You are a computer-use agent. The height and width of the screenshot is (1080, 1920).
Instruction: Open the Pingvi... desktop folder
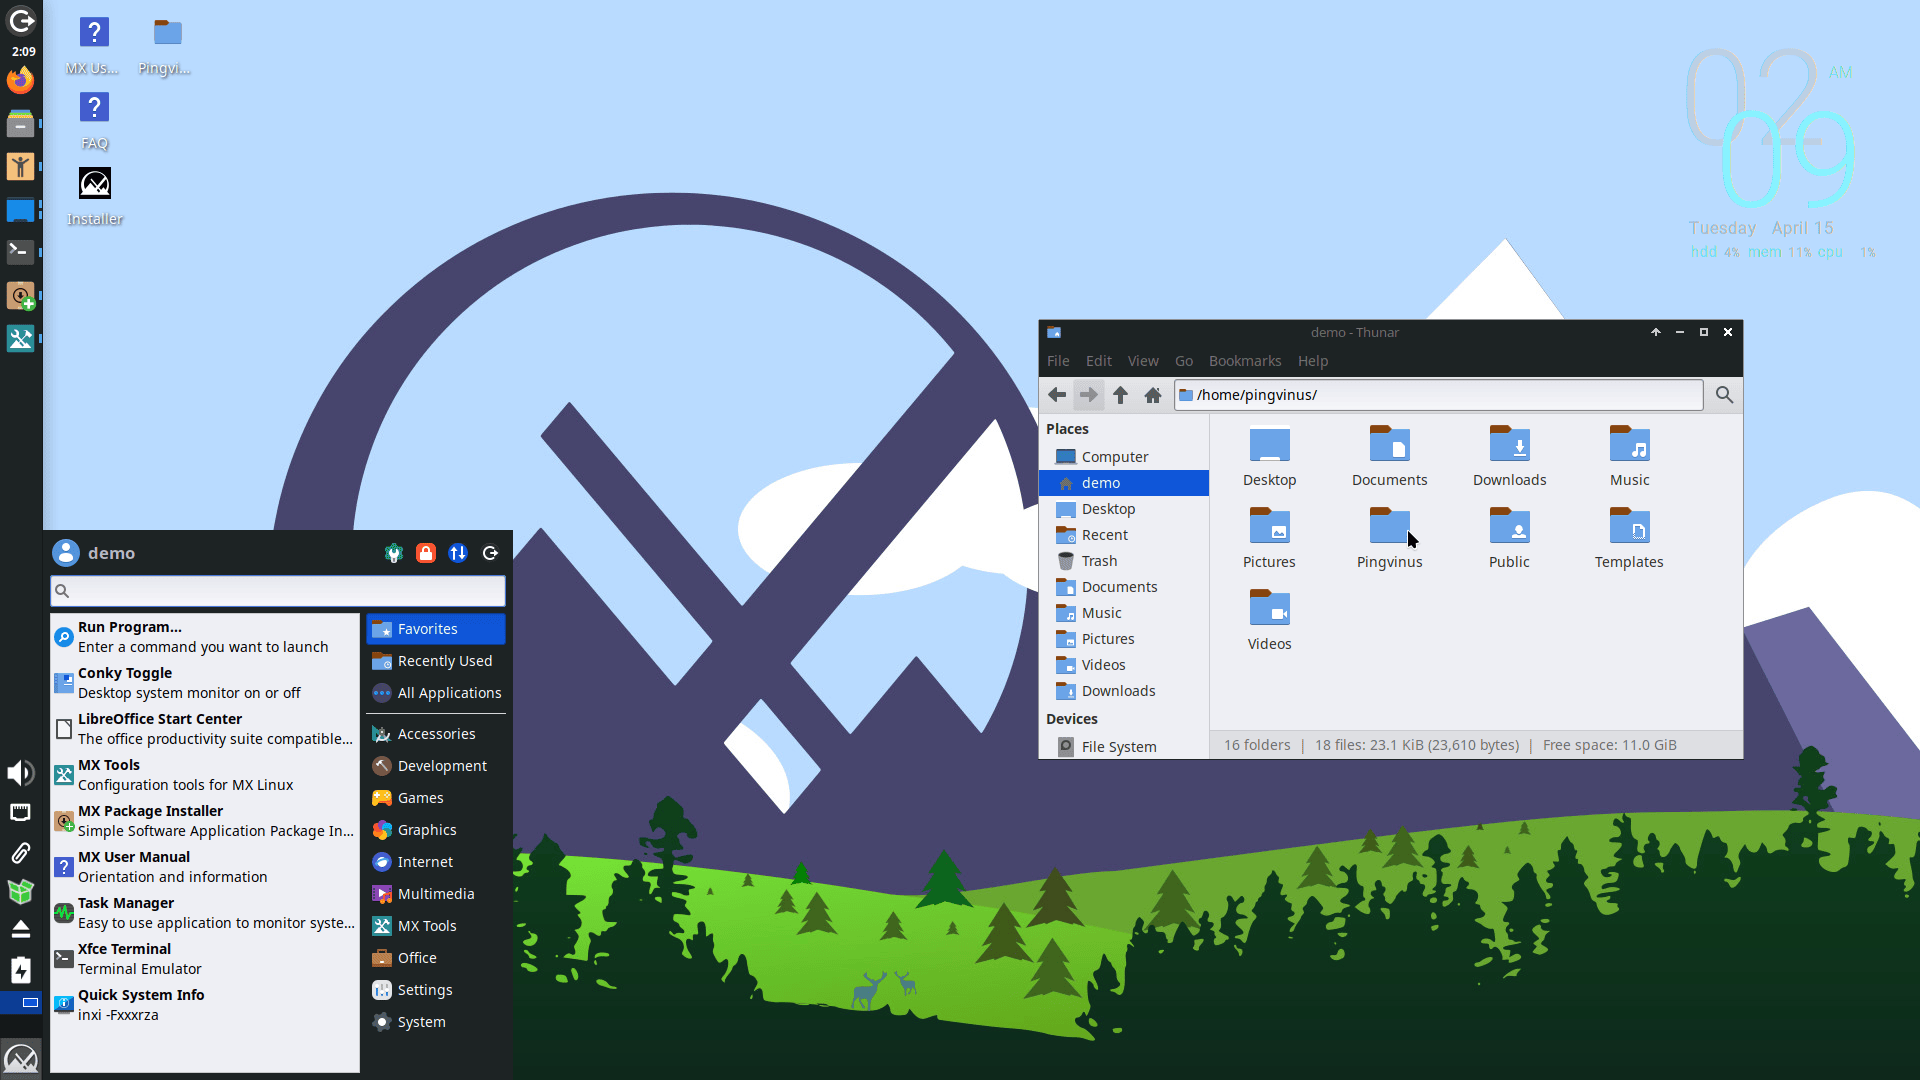click(x=166, y=46)
